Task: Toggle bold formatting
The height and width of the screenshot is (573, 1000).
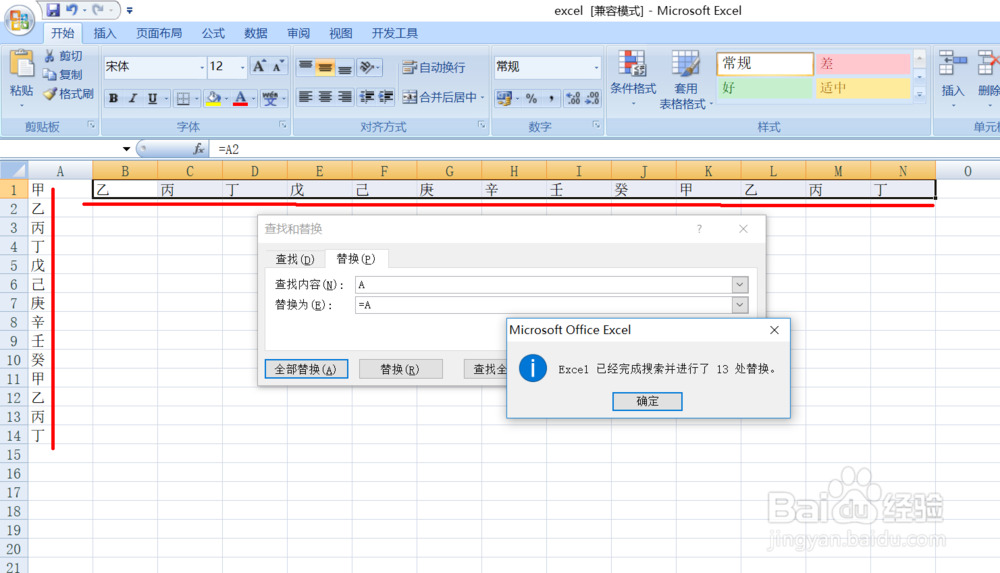Action: point(114,98)
